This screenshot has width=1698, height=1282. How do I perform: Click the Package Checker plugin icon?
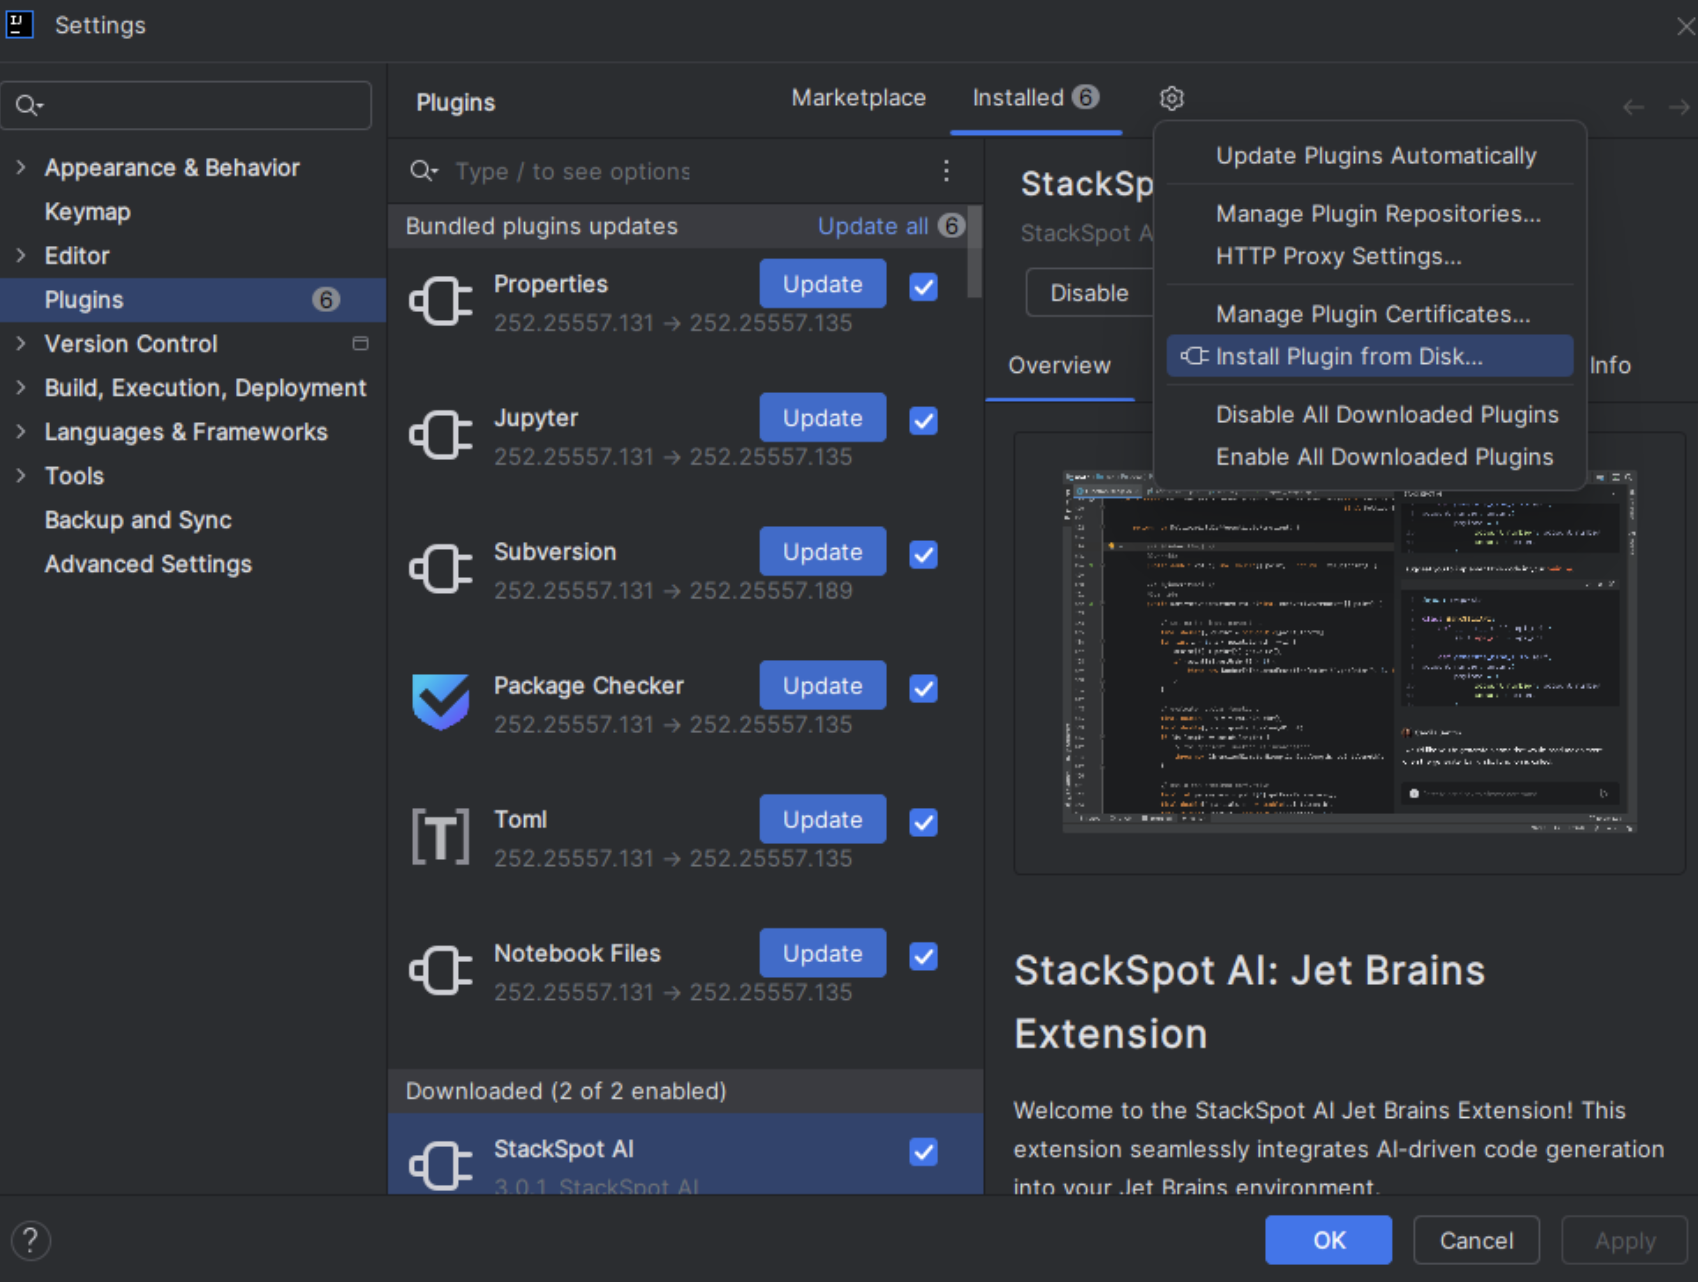pyautogui.click(x=440, y=702)
